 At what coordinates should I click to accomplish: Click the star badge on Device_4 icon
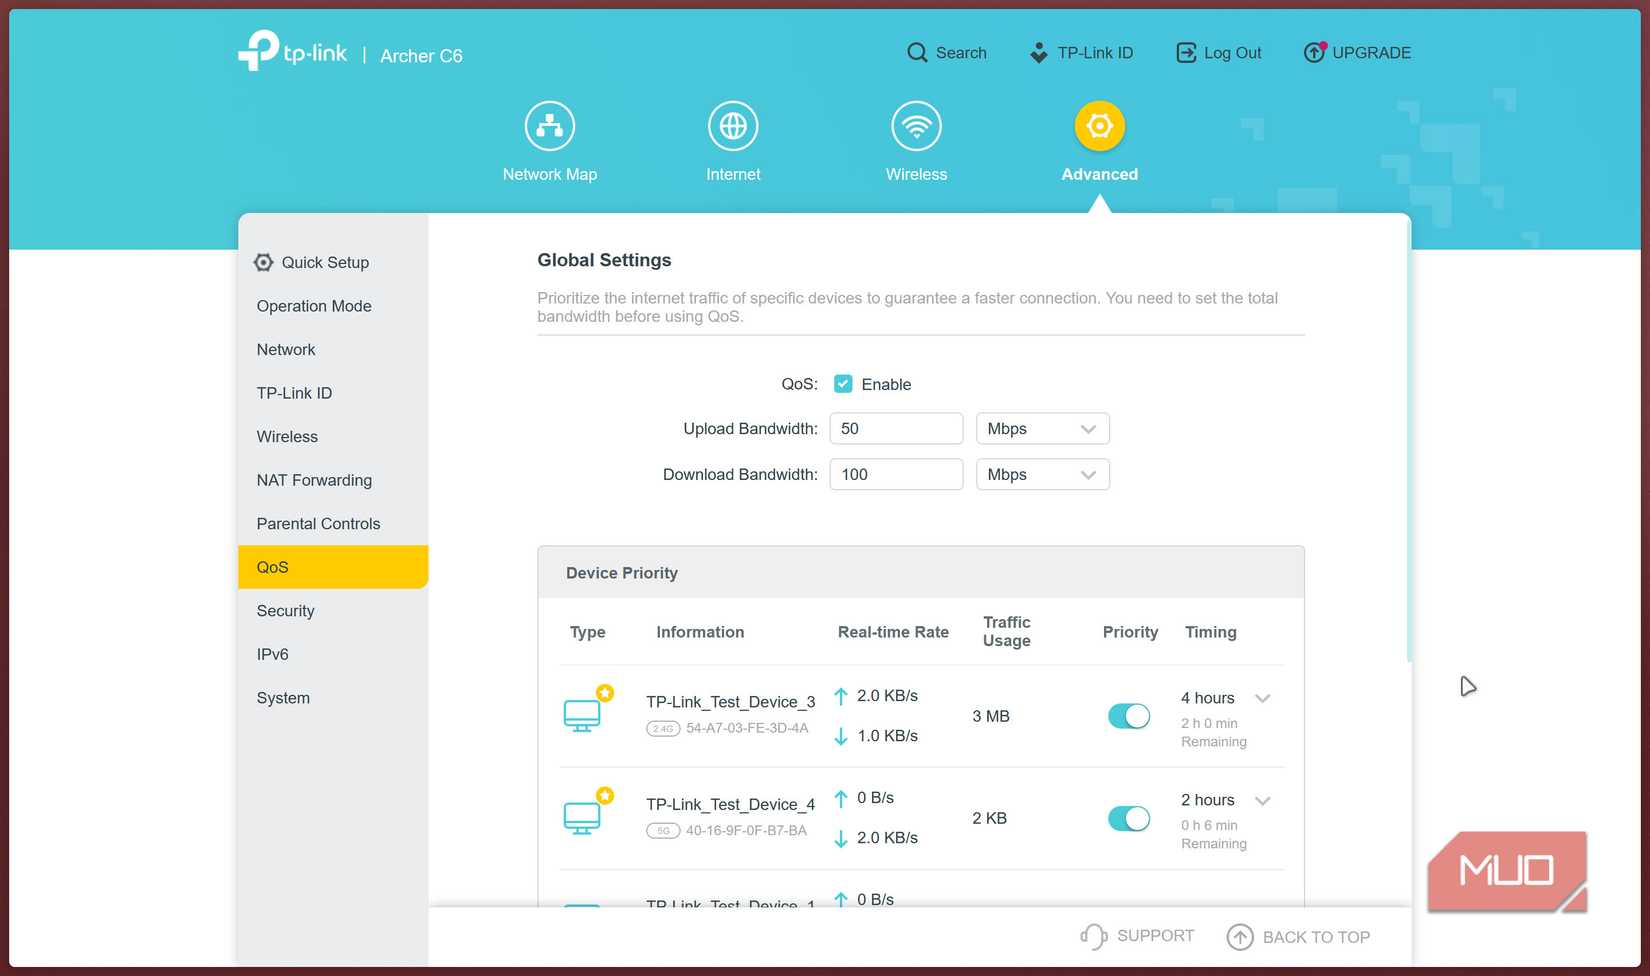[605, 795]
